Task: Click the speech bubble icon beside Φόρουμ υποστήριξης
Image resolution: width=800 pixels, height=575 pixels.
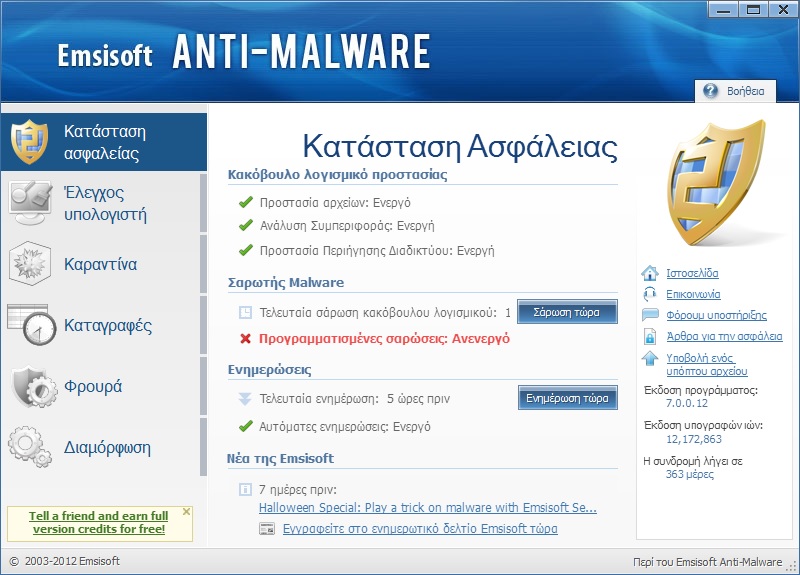Action: [x=650, y=315]
